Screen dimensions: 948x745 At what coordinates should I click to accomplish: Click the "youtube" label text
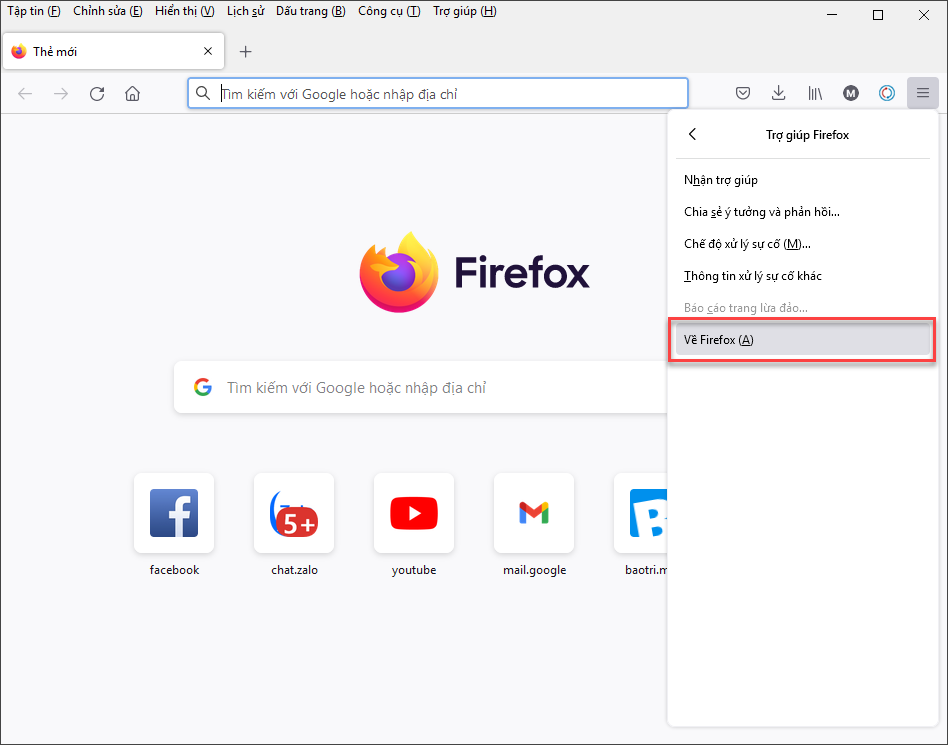[x=414, y=570]
